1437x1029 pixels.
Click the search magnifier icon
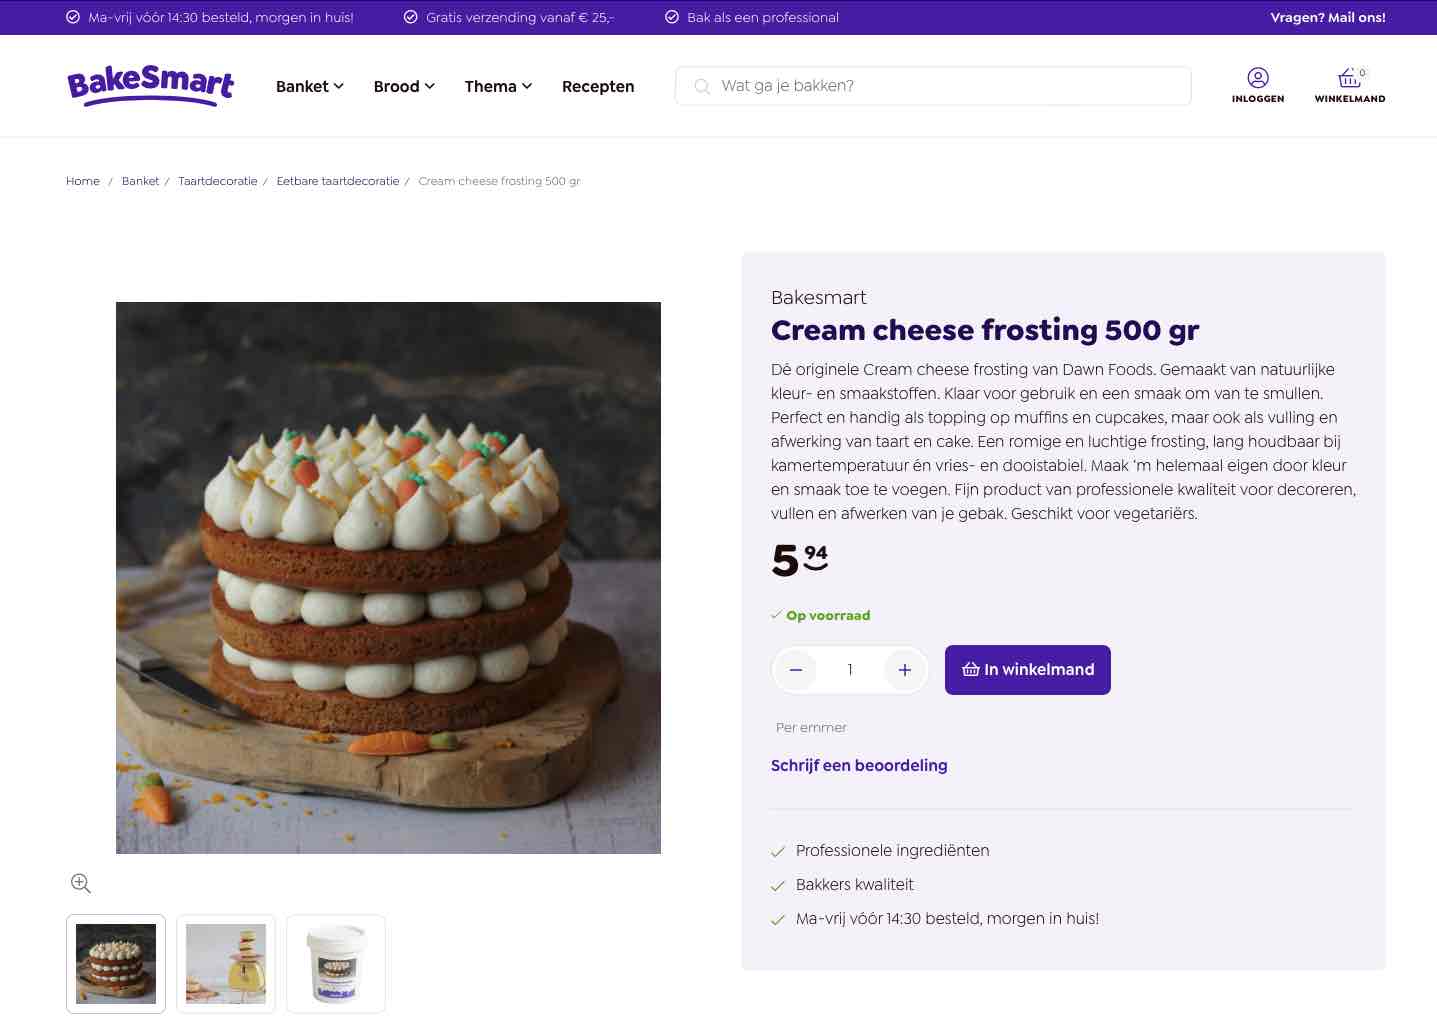point(702,86)
